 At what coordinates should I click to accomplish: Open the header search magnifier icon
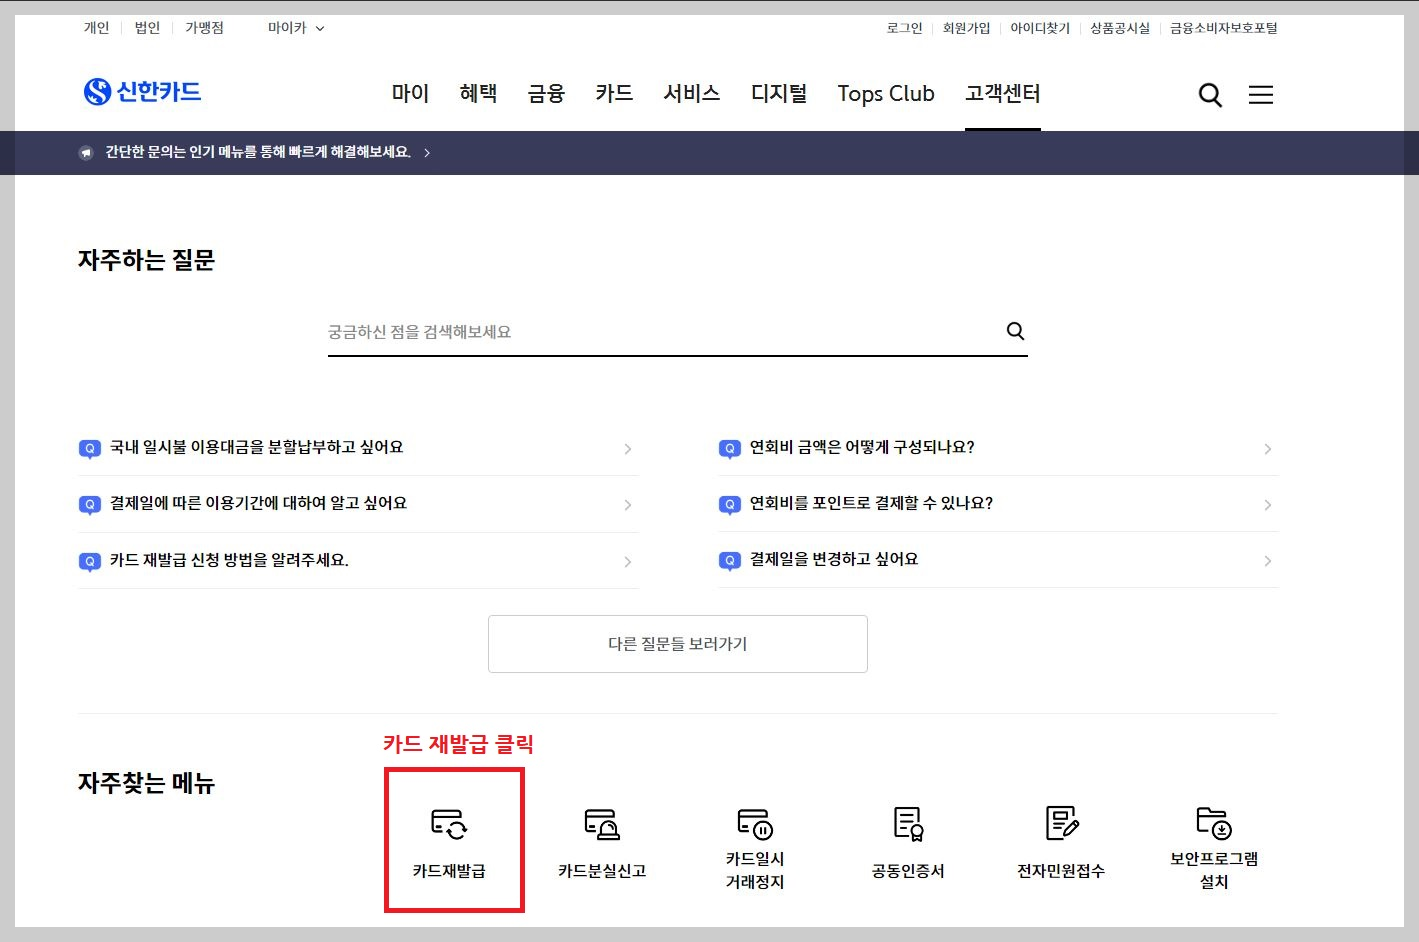pos(1210,95)
